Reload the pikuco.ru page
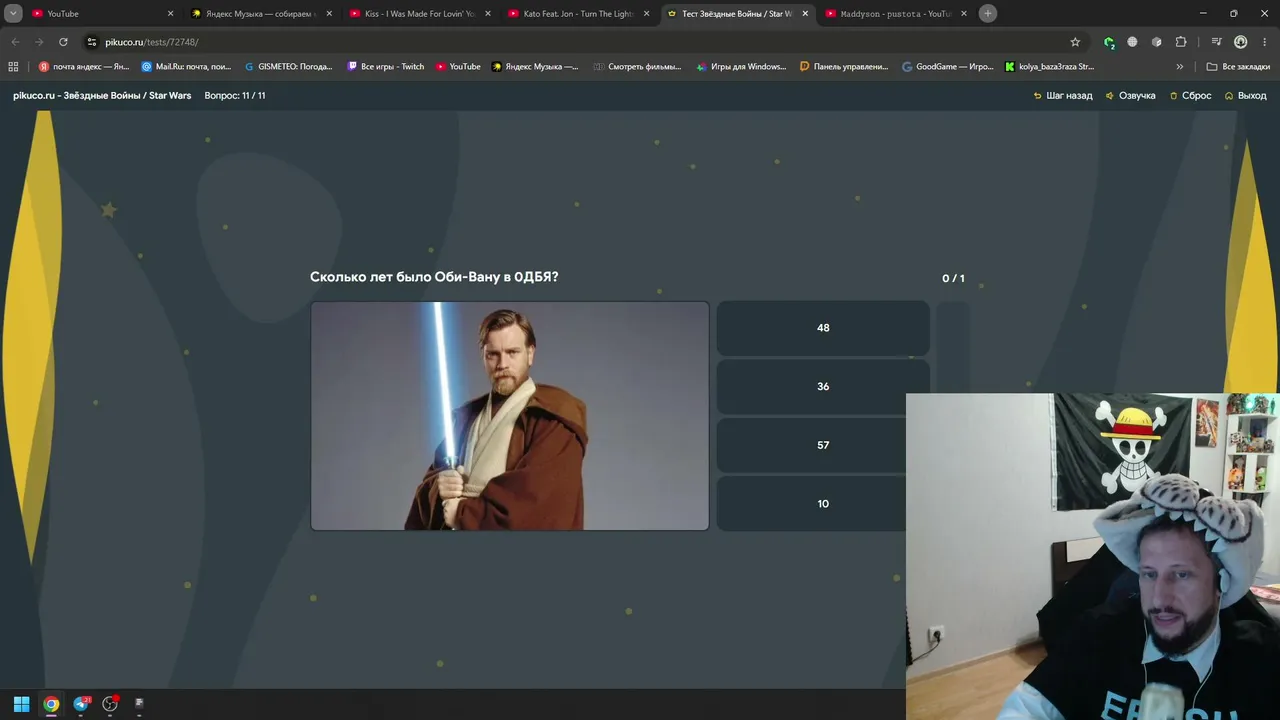1280x720 pixels. (x=63, y=42)
